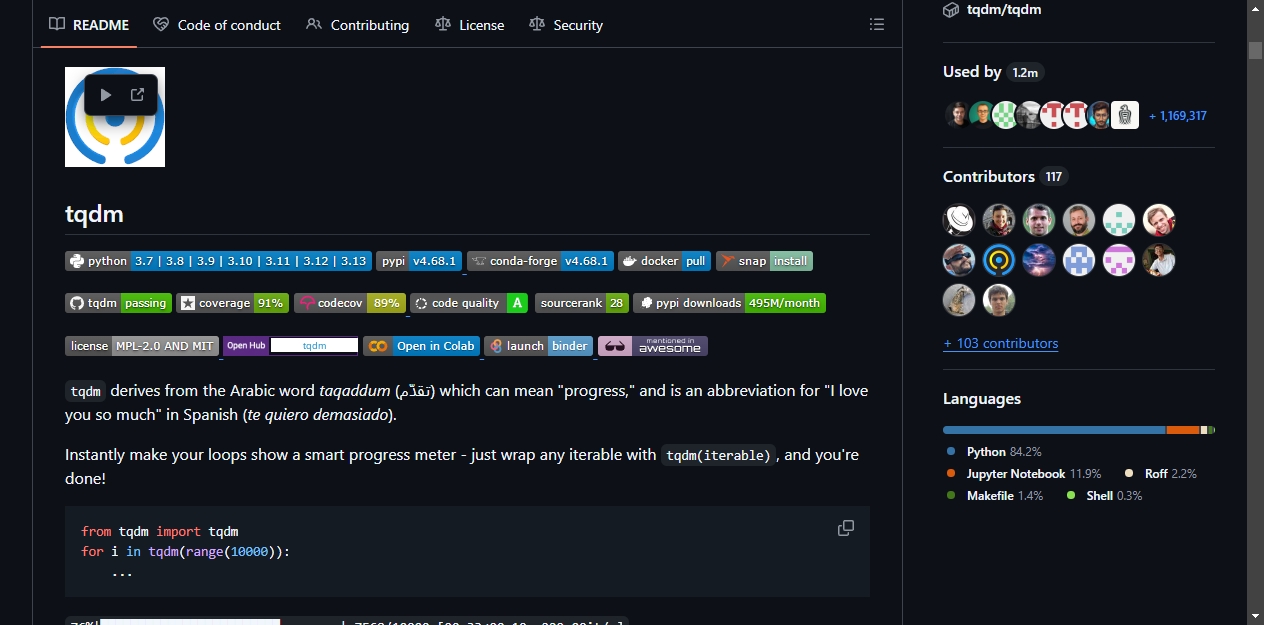Click the Python 84.2% language link
The width and height of the screenshot is (1264, 625).
click(x=995, y=452)
